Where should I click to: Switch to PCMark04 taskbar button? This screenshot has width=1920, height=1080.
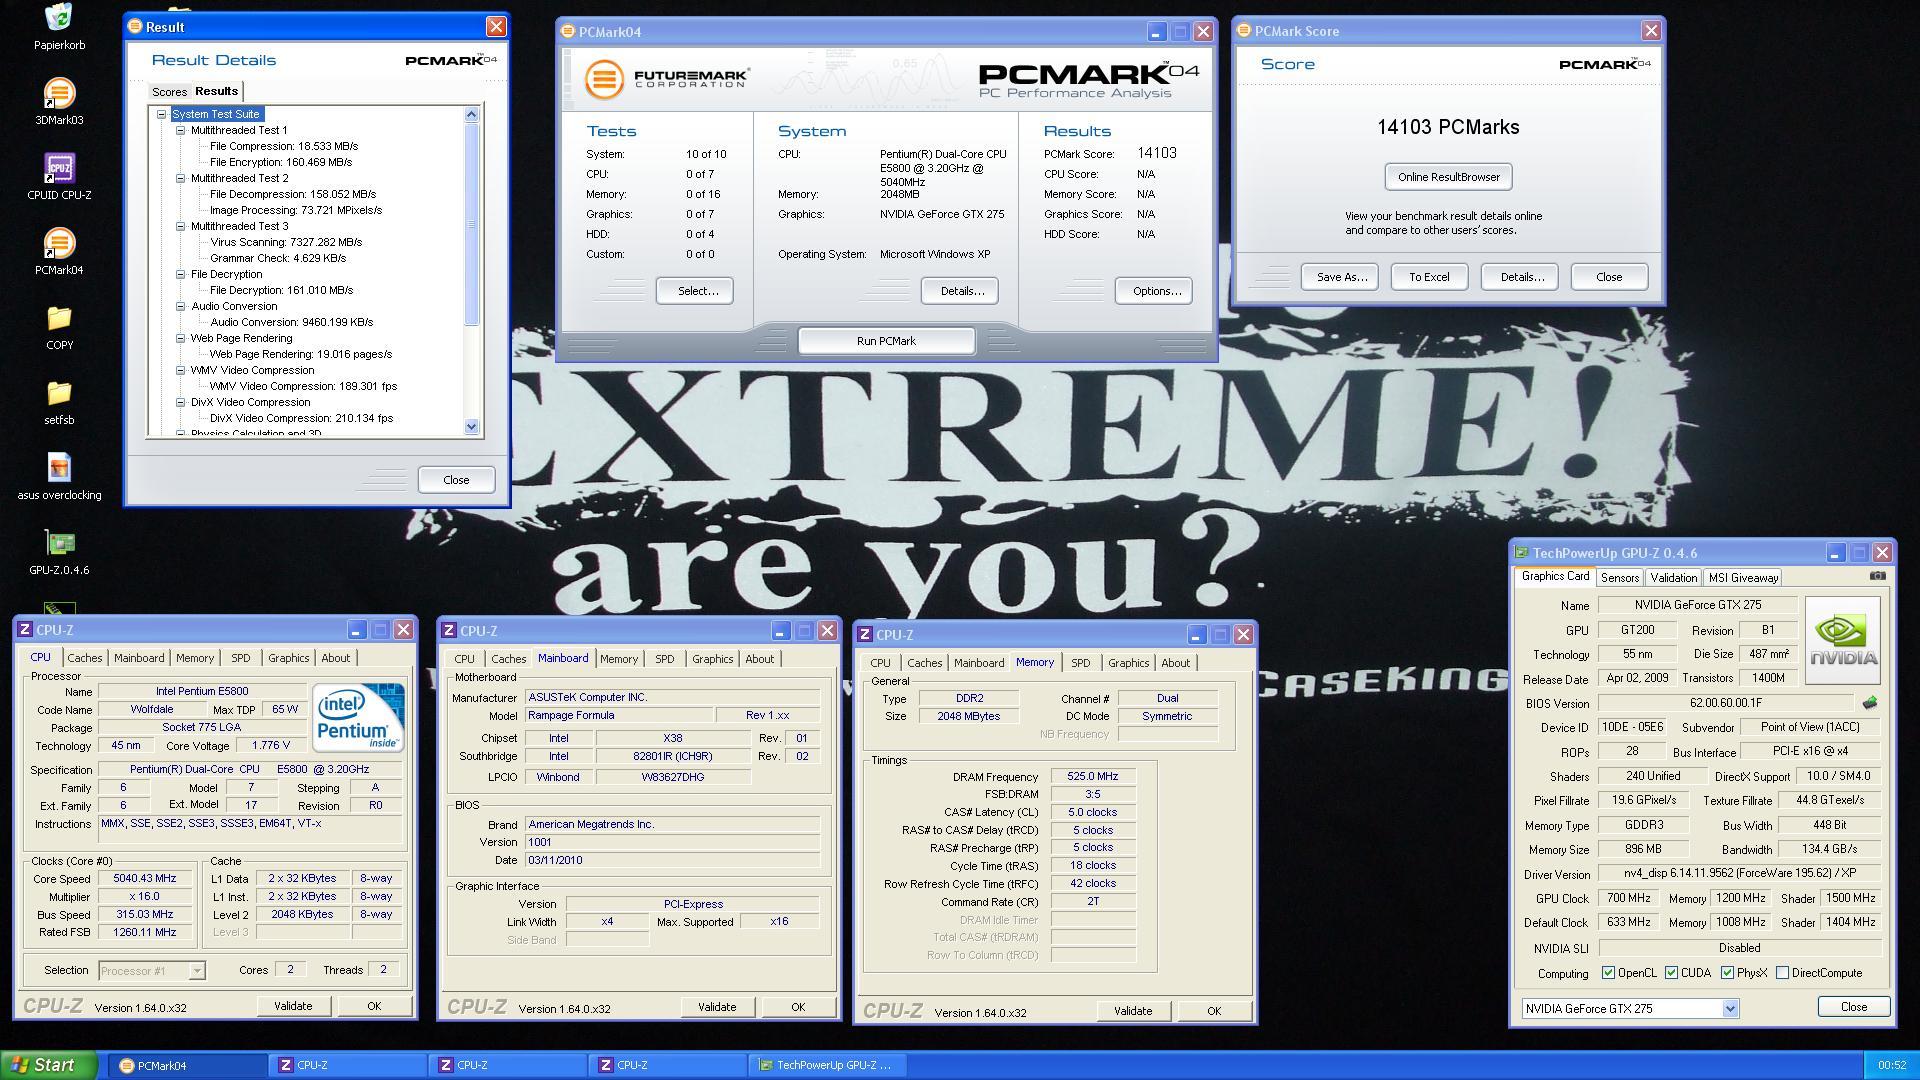click(186, 1065)
